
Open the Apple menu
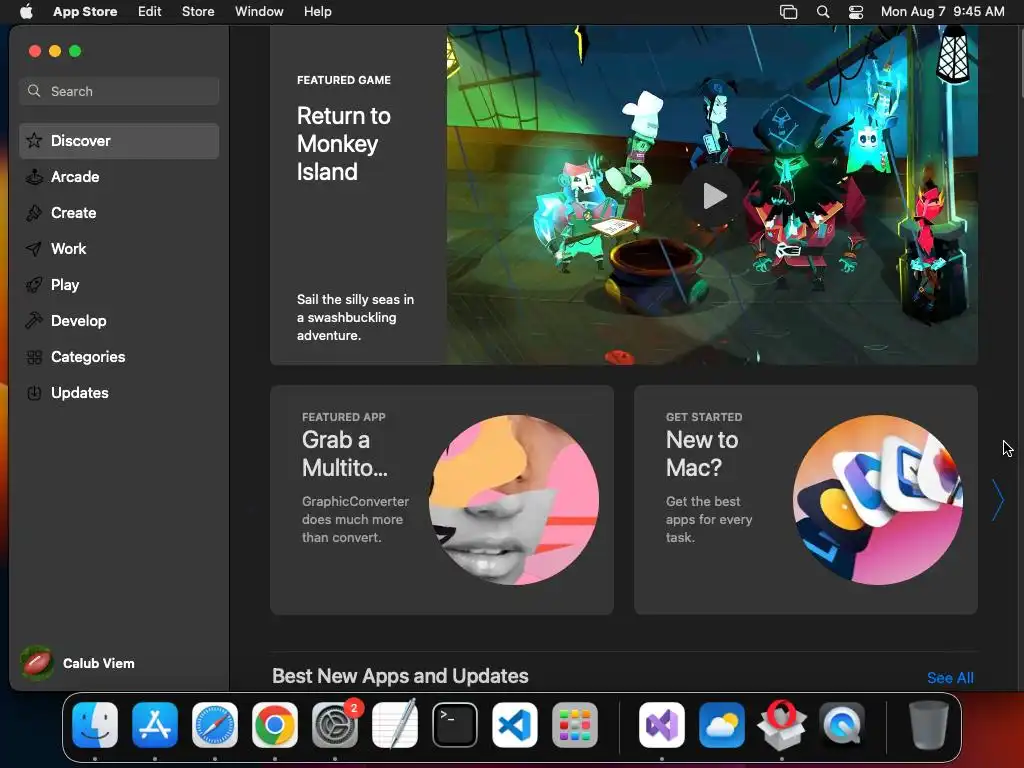click(x=26, y=12)
